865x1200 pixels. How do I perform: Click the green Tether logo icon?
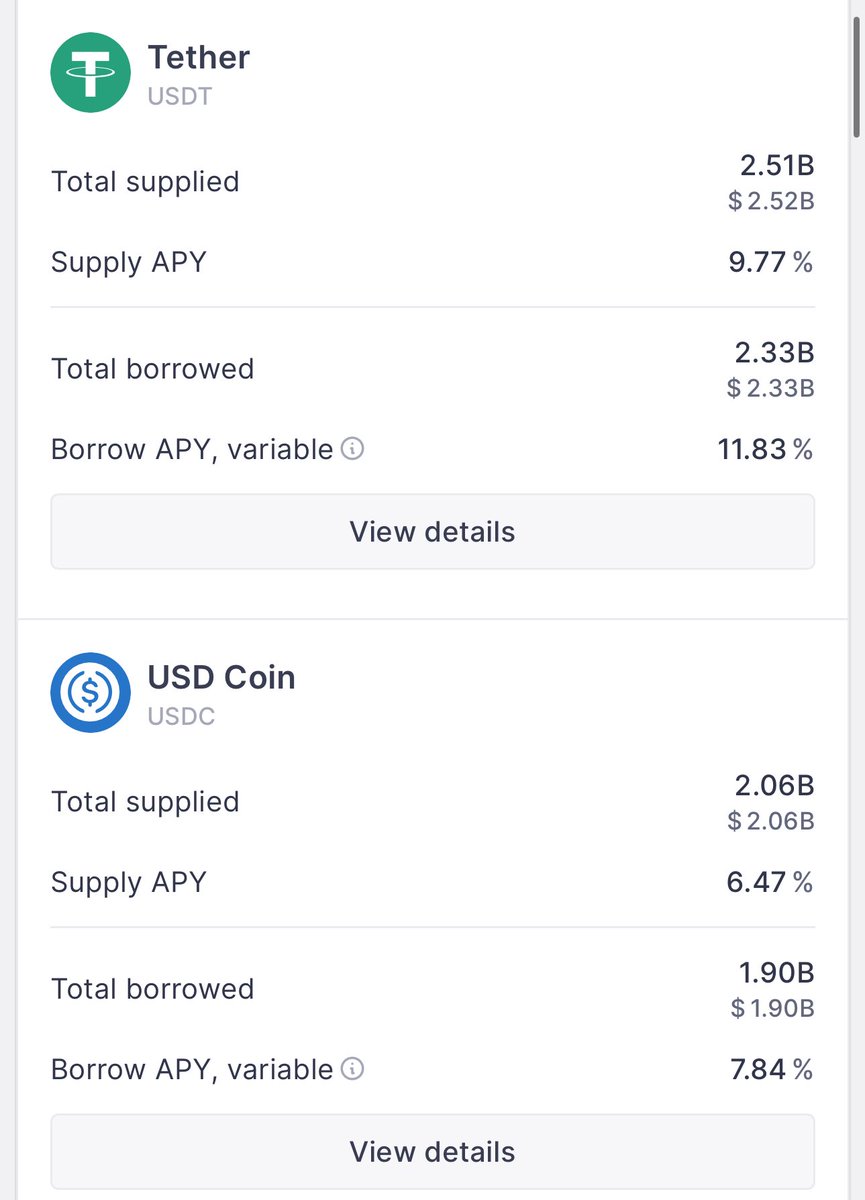point(91,73)
